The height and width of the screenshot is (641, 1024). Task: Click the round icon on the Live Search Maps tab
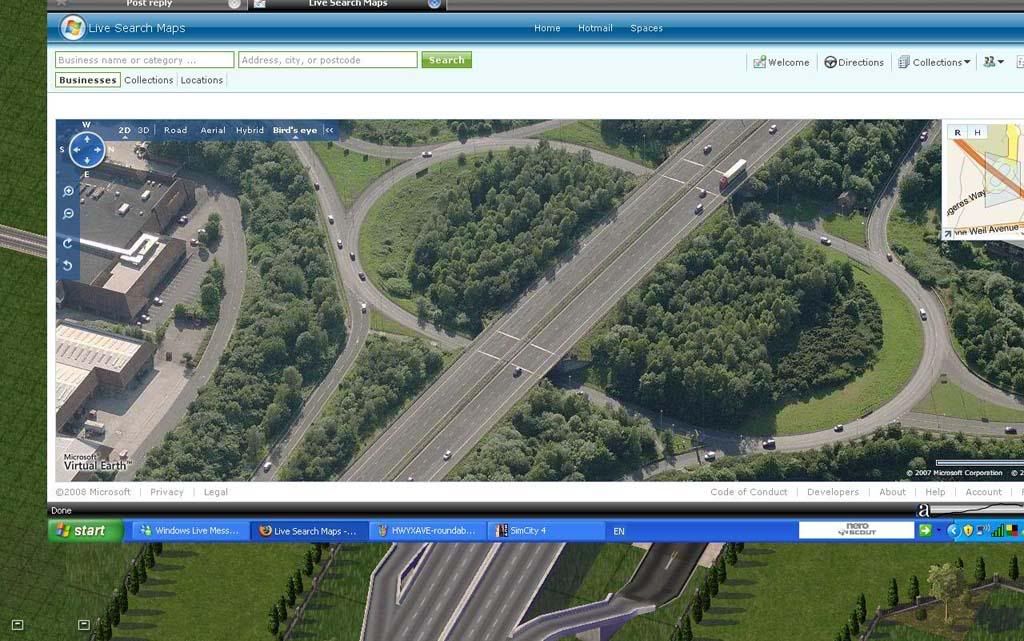pyautogui.click(x=434, y=4)
